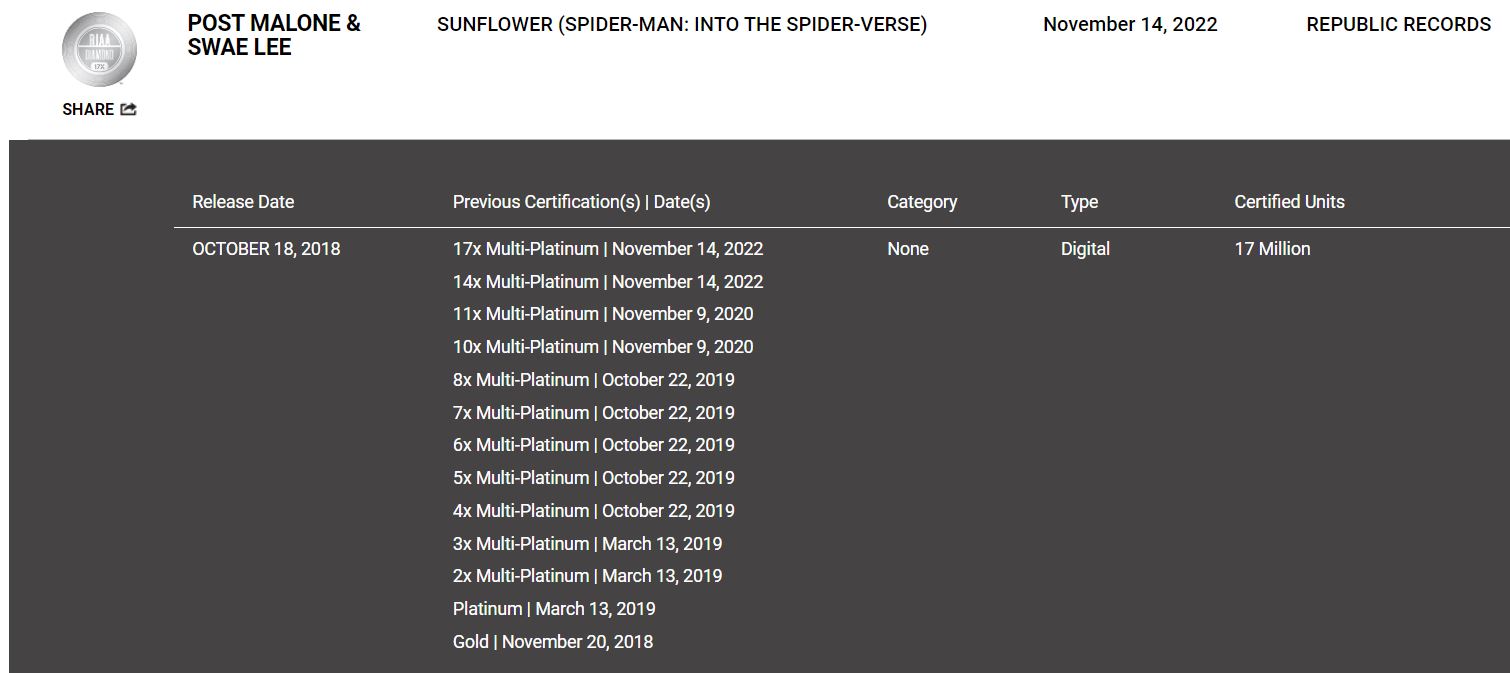The height and width of the screenshot is (673, 1510).
Task: Select the artist name Post Malone & Swae Lee
Action: pos(274,35)
